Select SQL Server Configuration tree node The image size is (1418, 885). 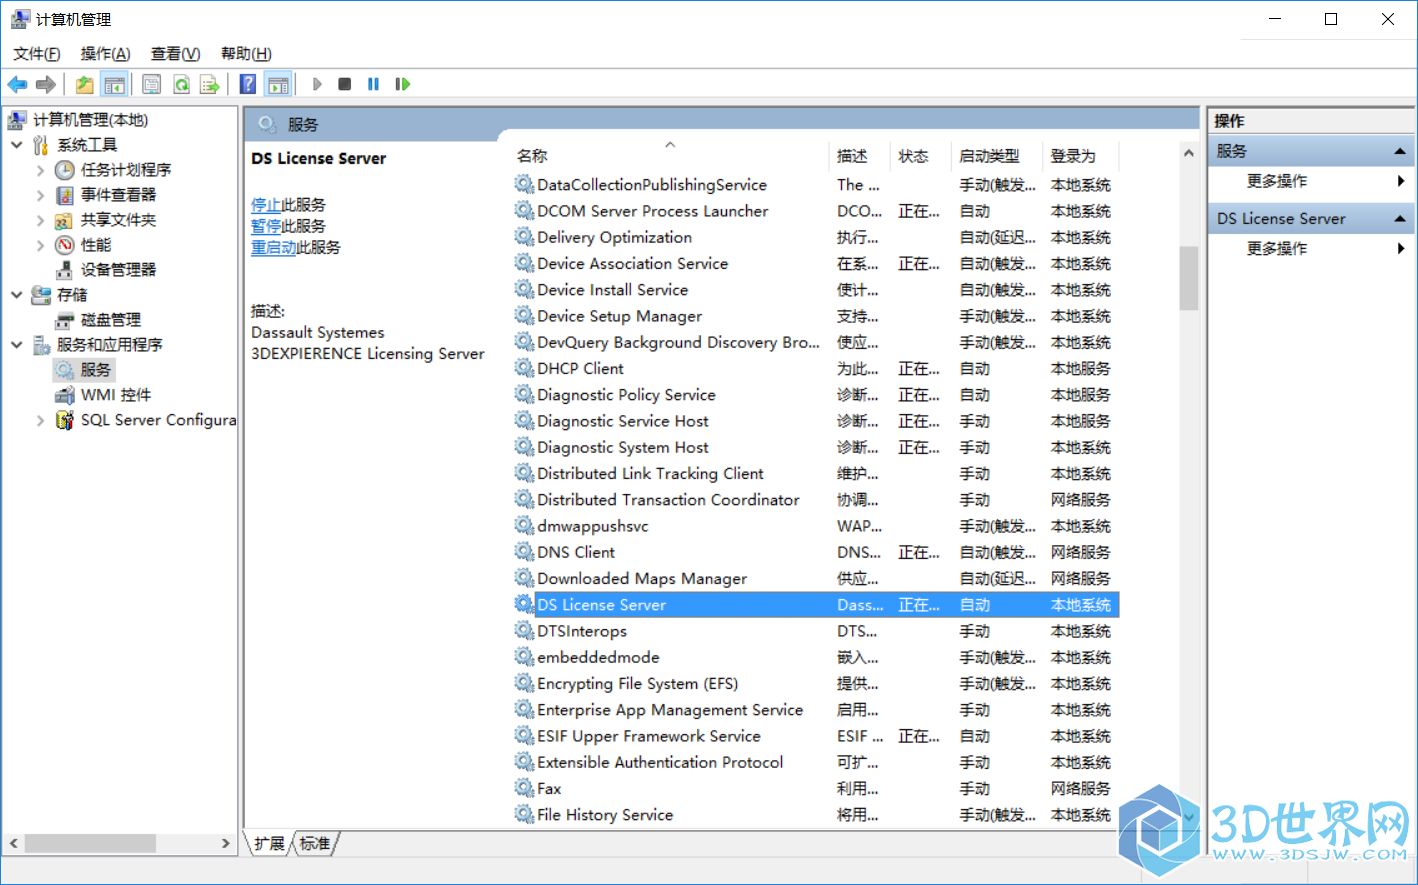click(x=158, y=420)
